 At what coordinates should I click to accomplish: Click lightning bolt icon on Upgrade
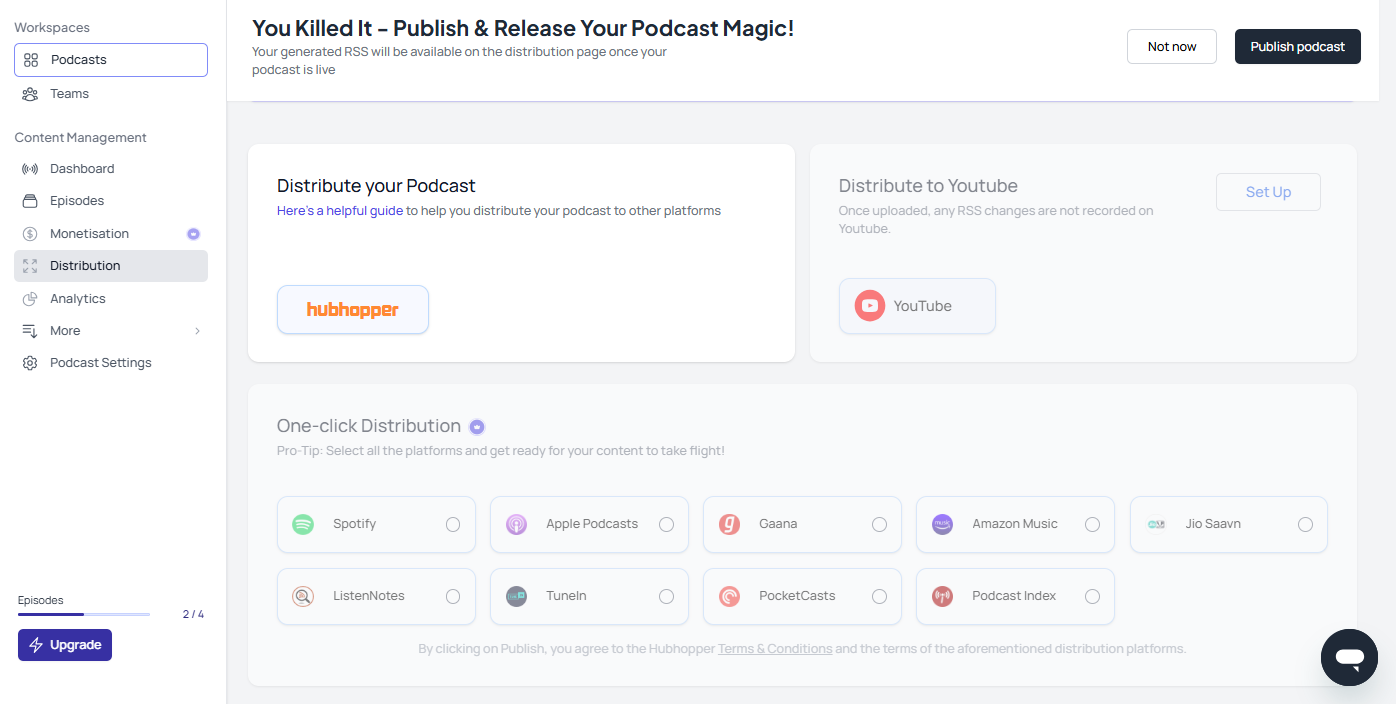[37, 645]
